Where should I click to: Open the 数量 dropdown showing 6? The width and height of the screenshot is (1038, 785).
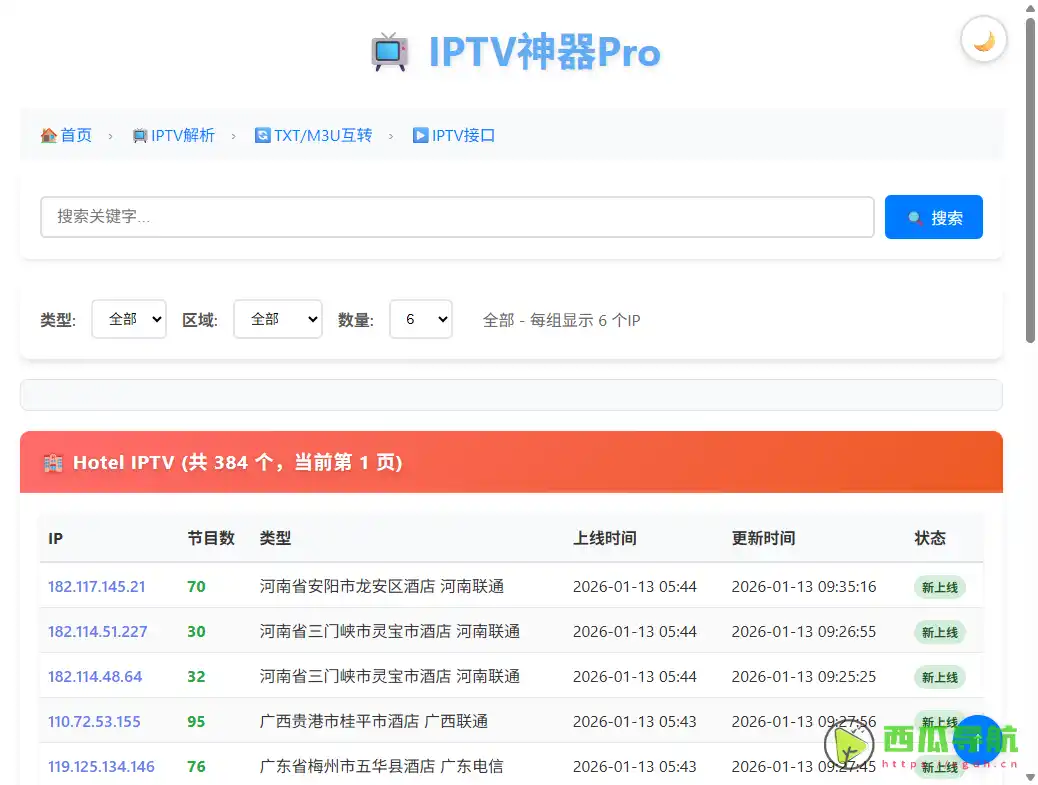(x=420, y=319)
